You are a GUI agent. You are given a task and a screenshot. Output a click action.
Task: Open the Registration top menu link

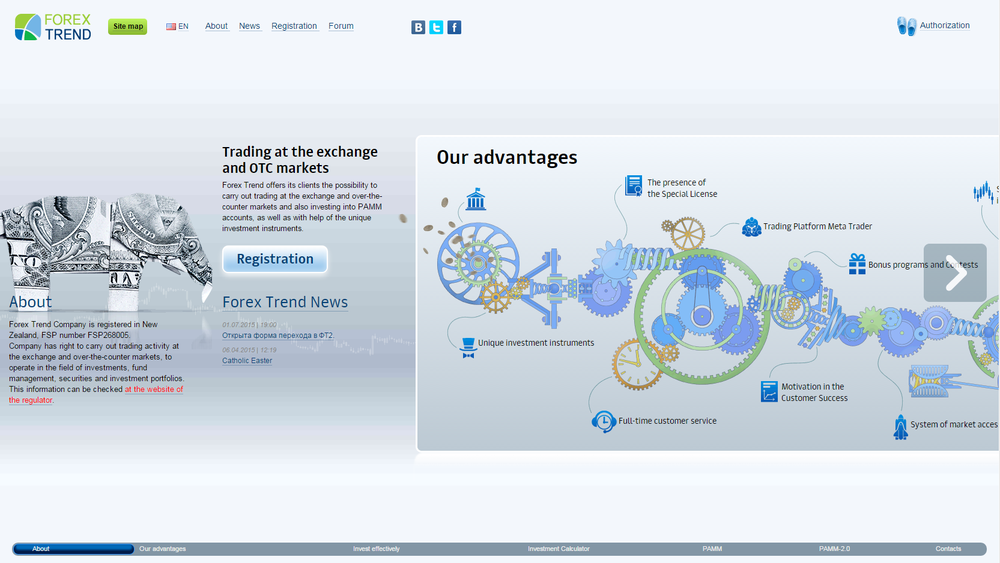tap(294, 26)
